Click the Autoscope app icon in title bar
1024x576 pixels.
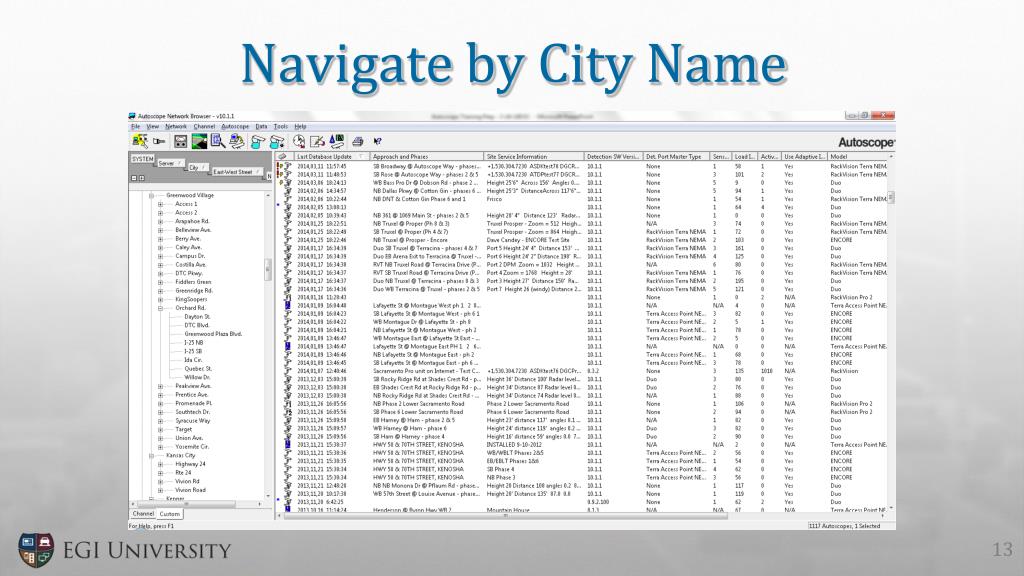click(x=133, y=116)
